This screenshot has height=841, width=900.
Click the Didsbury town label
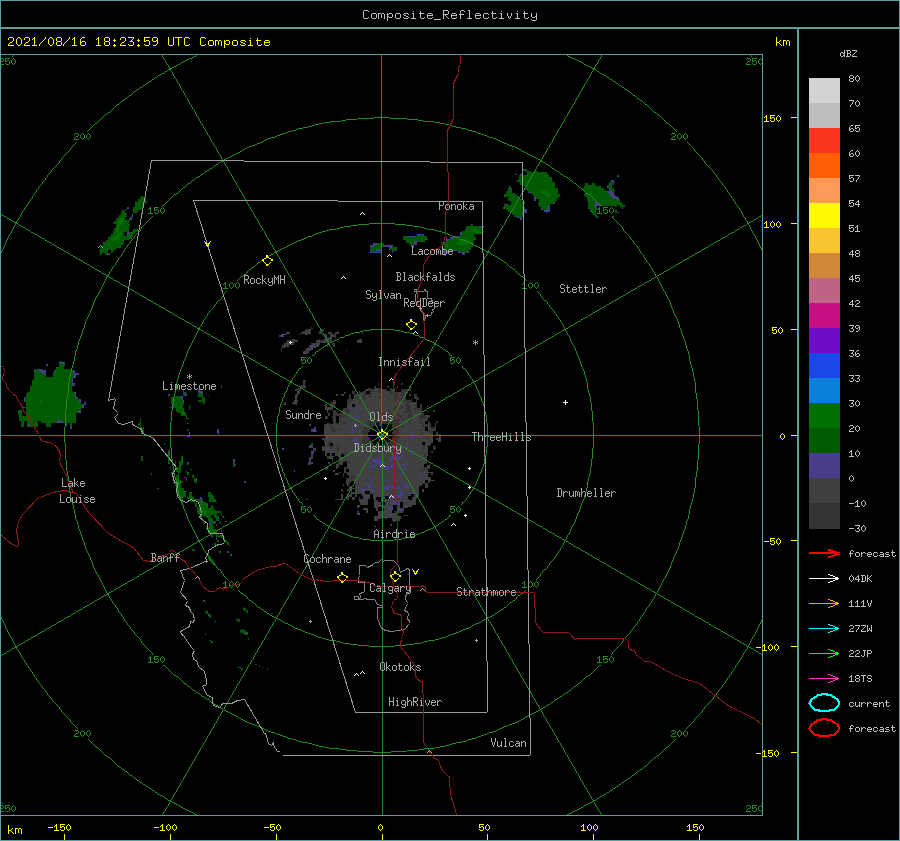pos(377,448)
